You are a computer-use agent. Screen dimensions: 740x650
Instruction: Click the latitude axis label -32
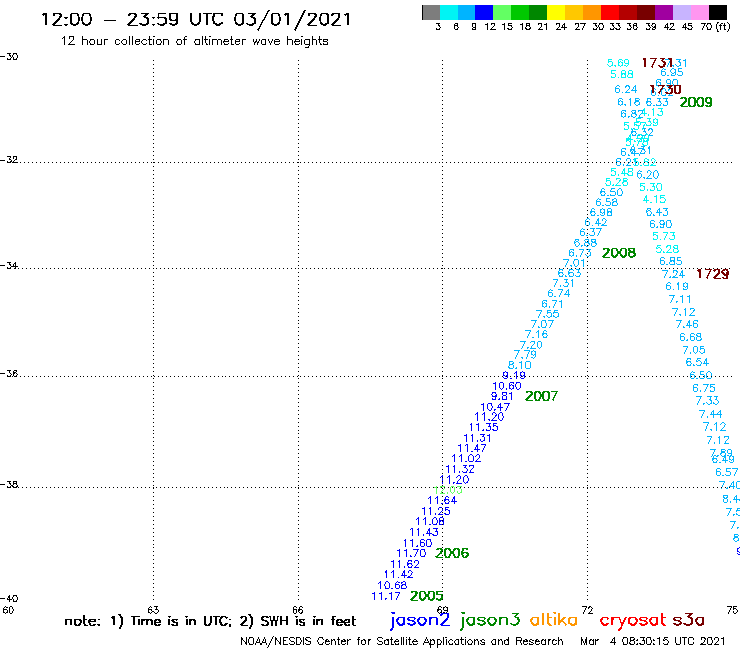9,160
